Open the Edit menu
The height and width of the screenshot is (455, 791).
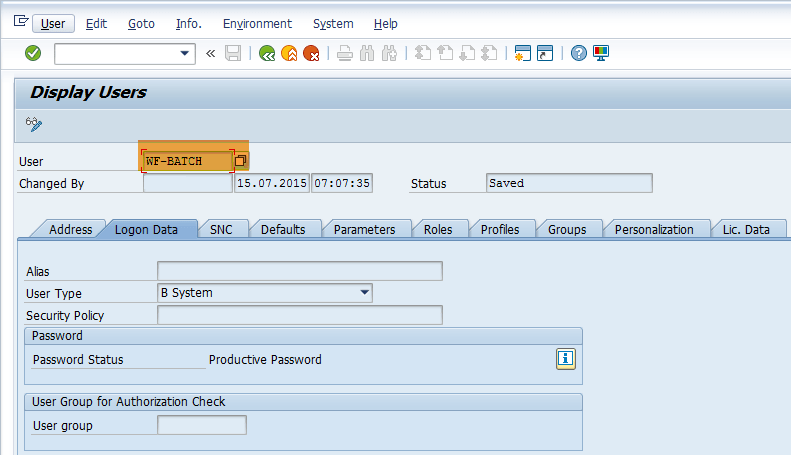96,24
